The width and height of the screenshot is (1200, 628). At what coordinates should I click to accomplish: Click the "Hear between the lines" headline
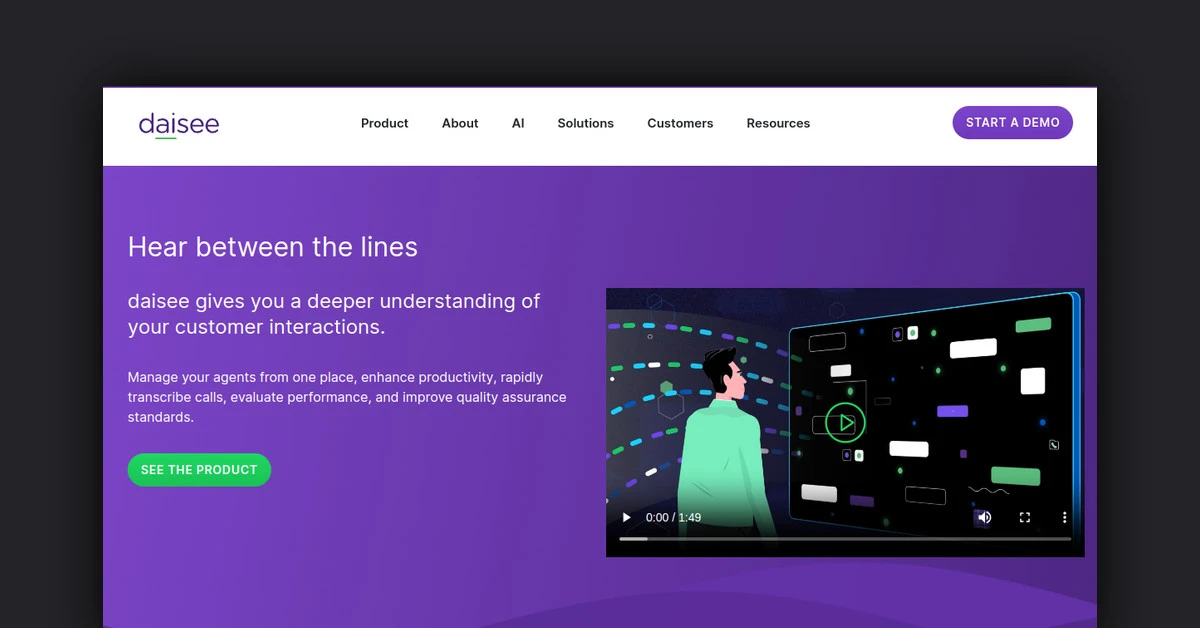point(273,247)
